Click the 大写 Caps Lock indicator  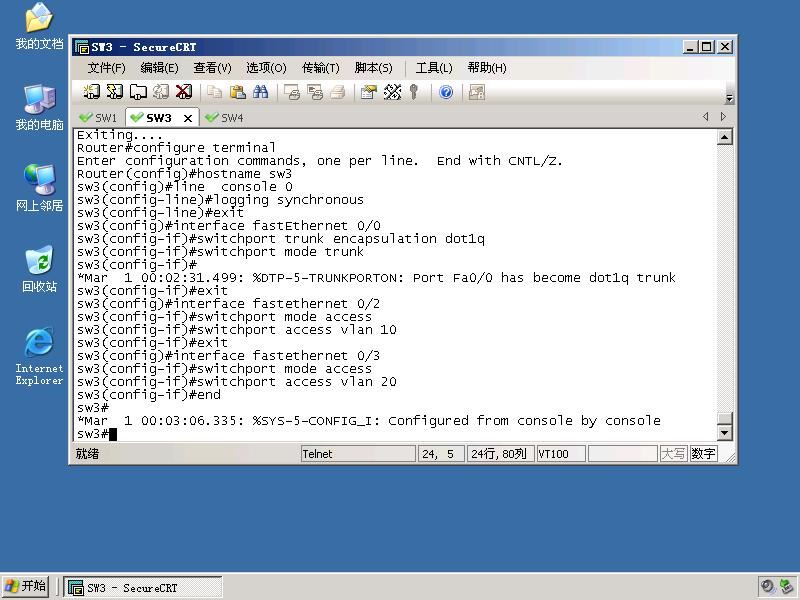673,454
